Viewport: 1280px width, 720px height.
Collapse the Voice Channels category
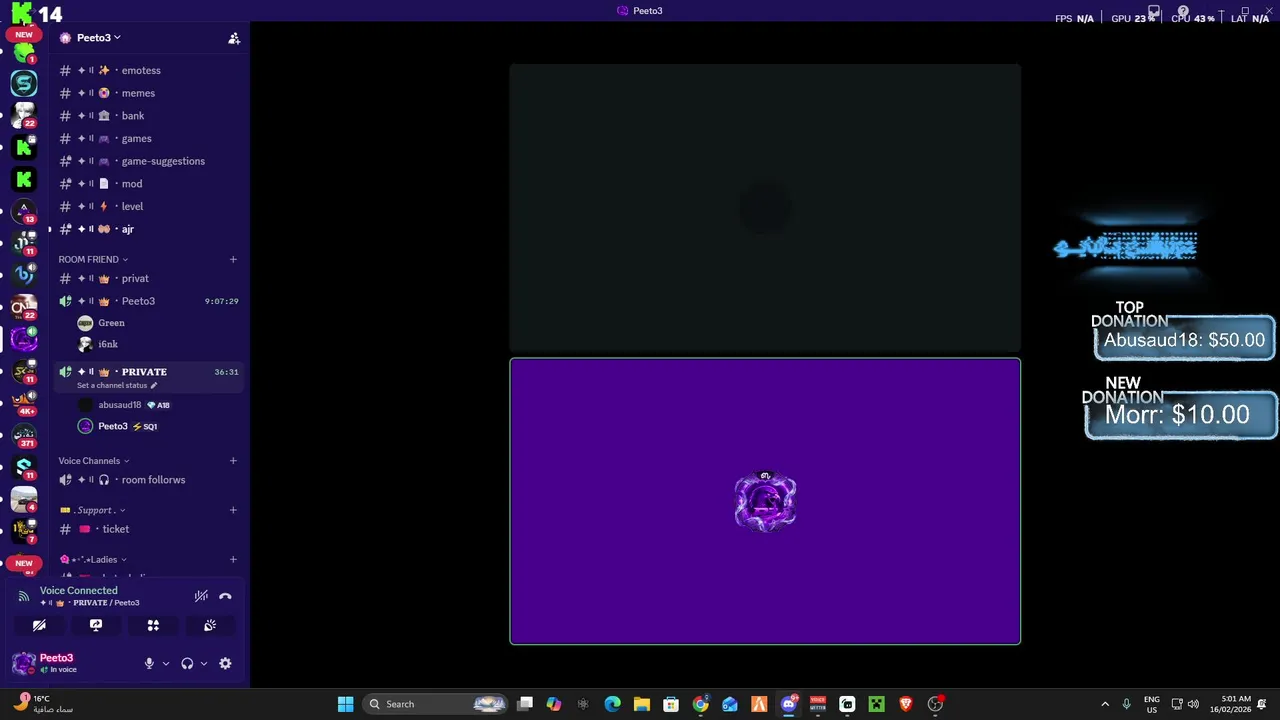pos(94,461)
